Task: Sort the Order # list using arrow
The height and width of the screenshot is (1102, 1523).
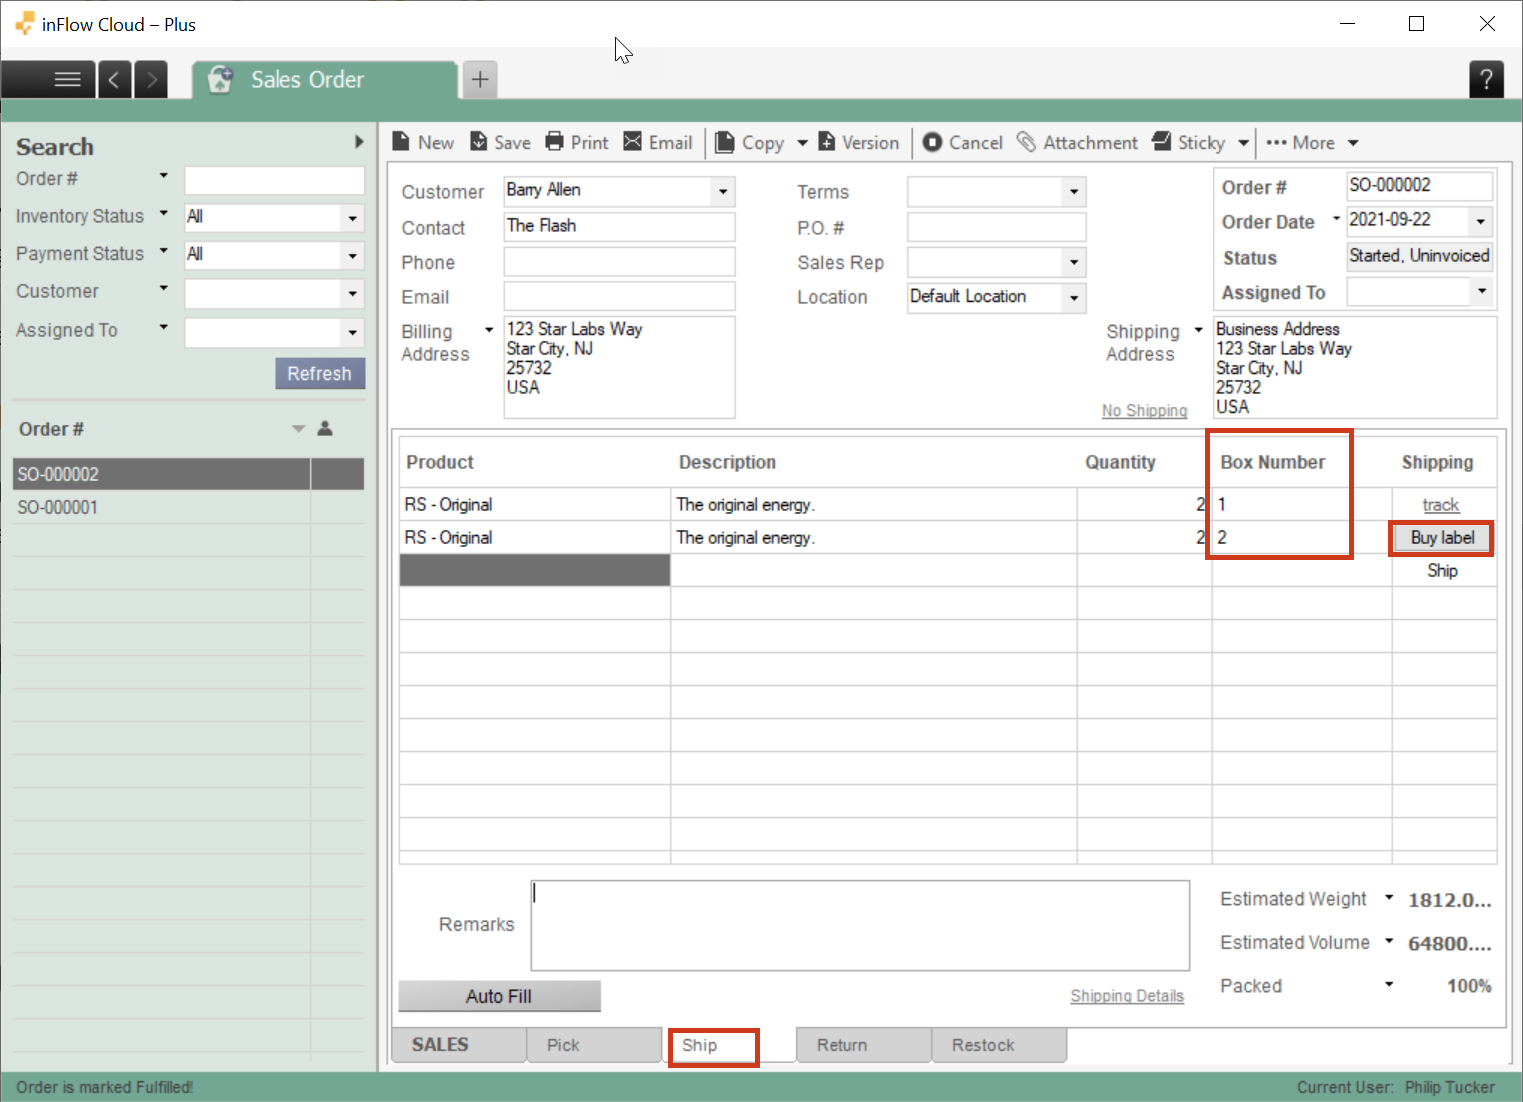Action: [298, 429]
